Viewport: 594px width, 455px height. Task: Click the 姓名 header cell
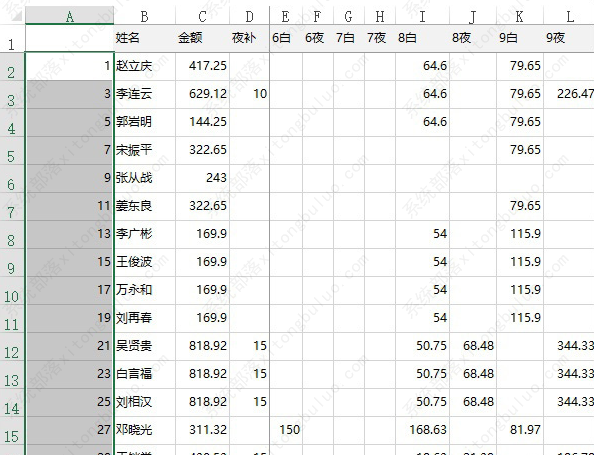click(144, 38)
